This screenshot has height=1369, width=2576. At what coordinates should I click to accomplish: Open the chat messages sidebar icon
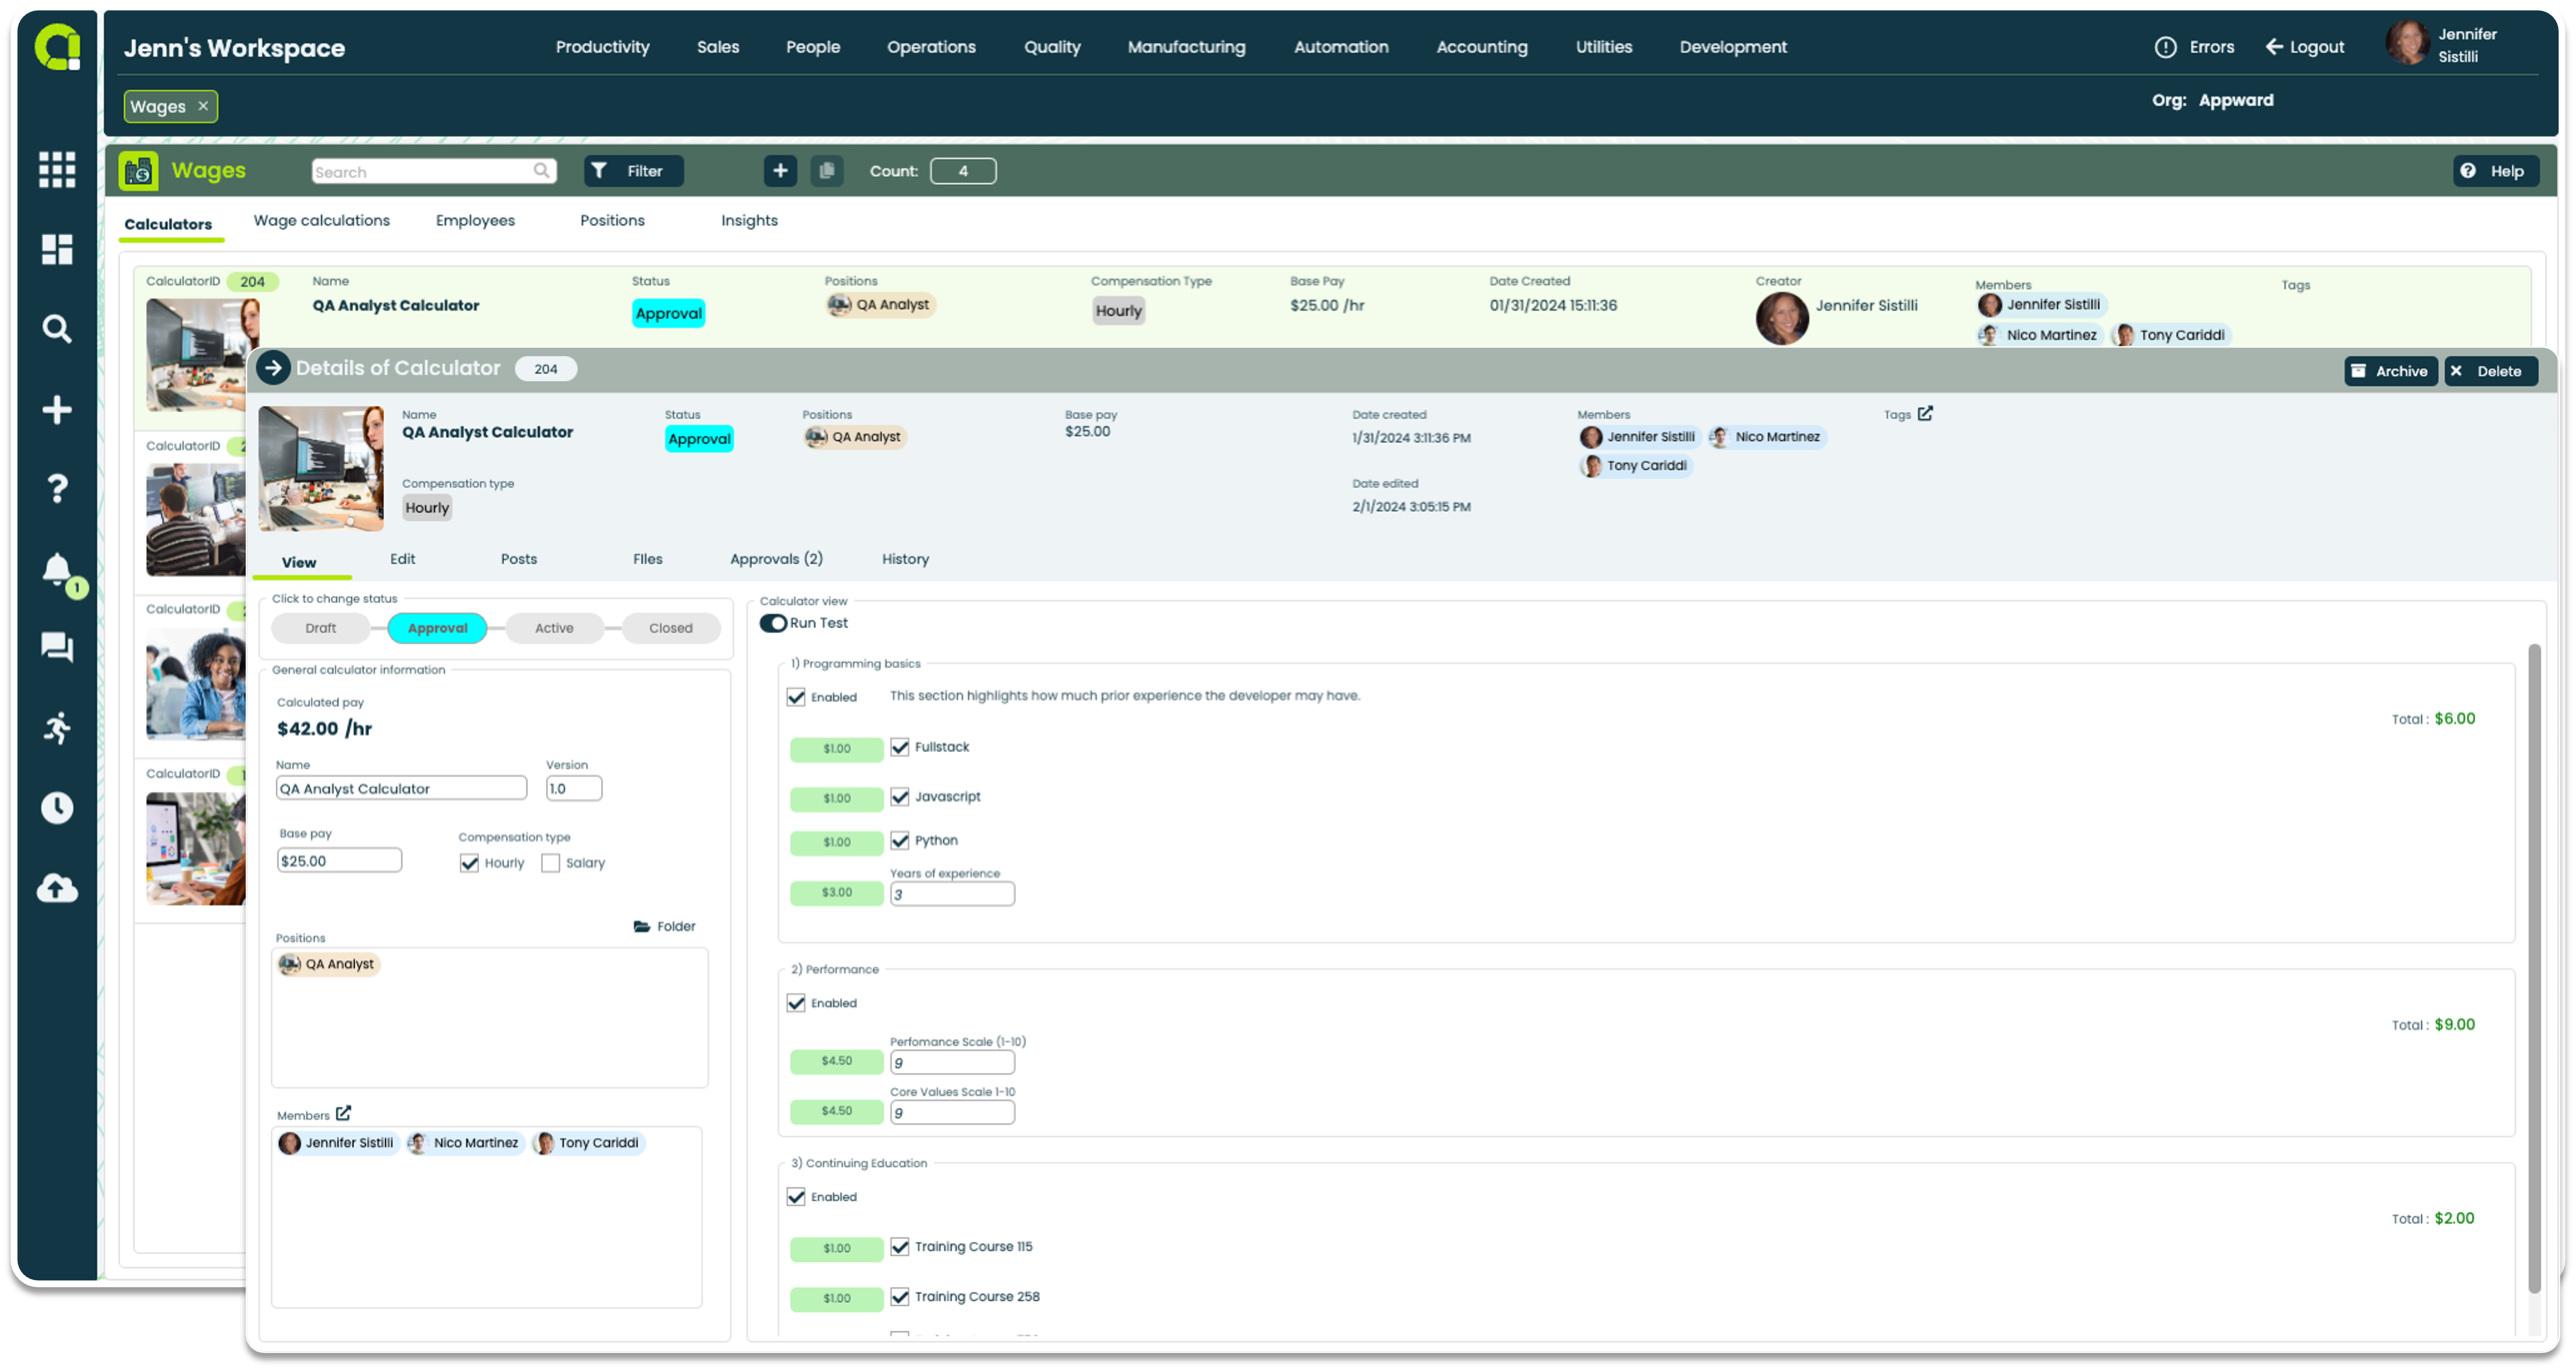pos(57,648)
